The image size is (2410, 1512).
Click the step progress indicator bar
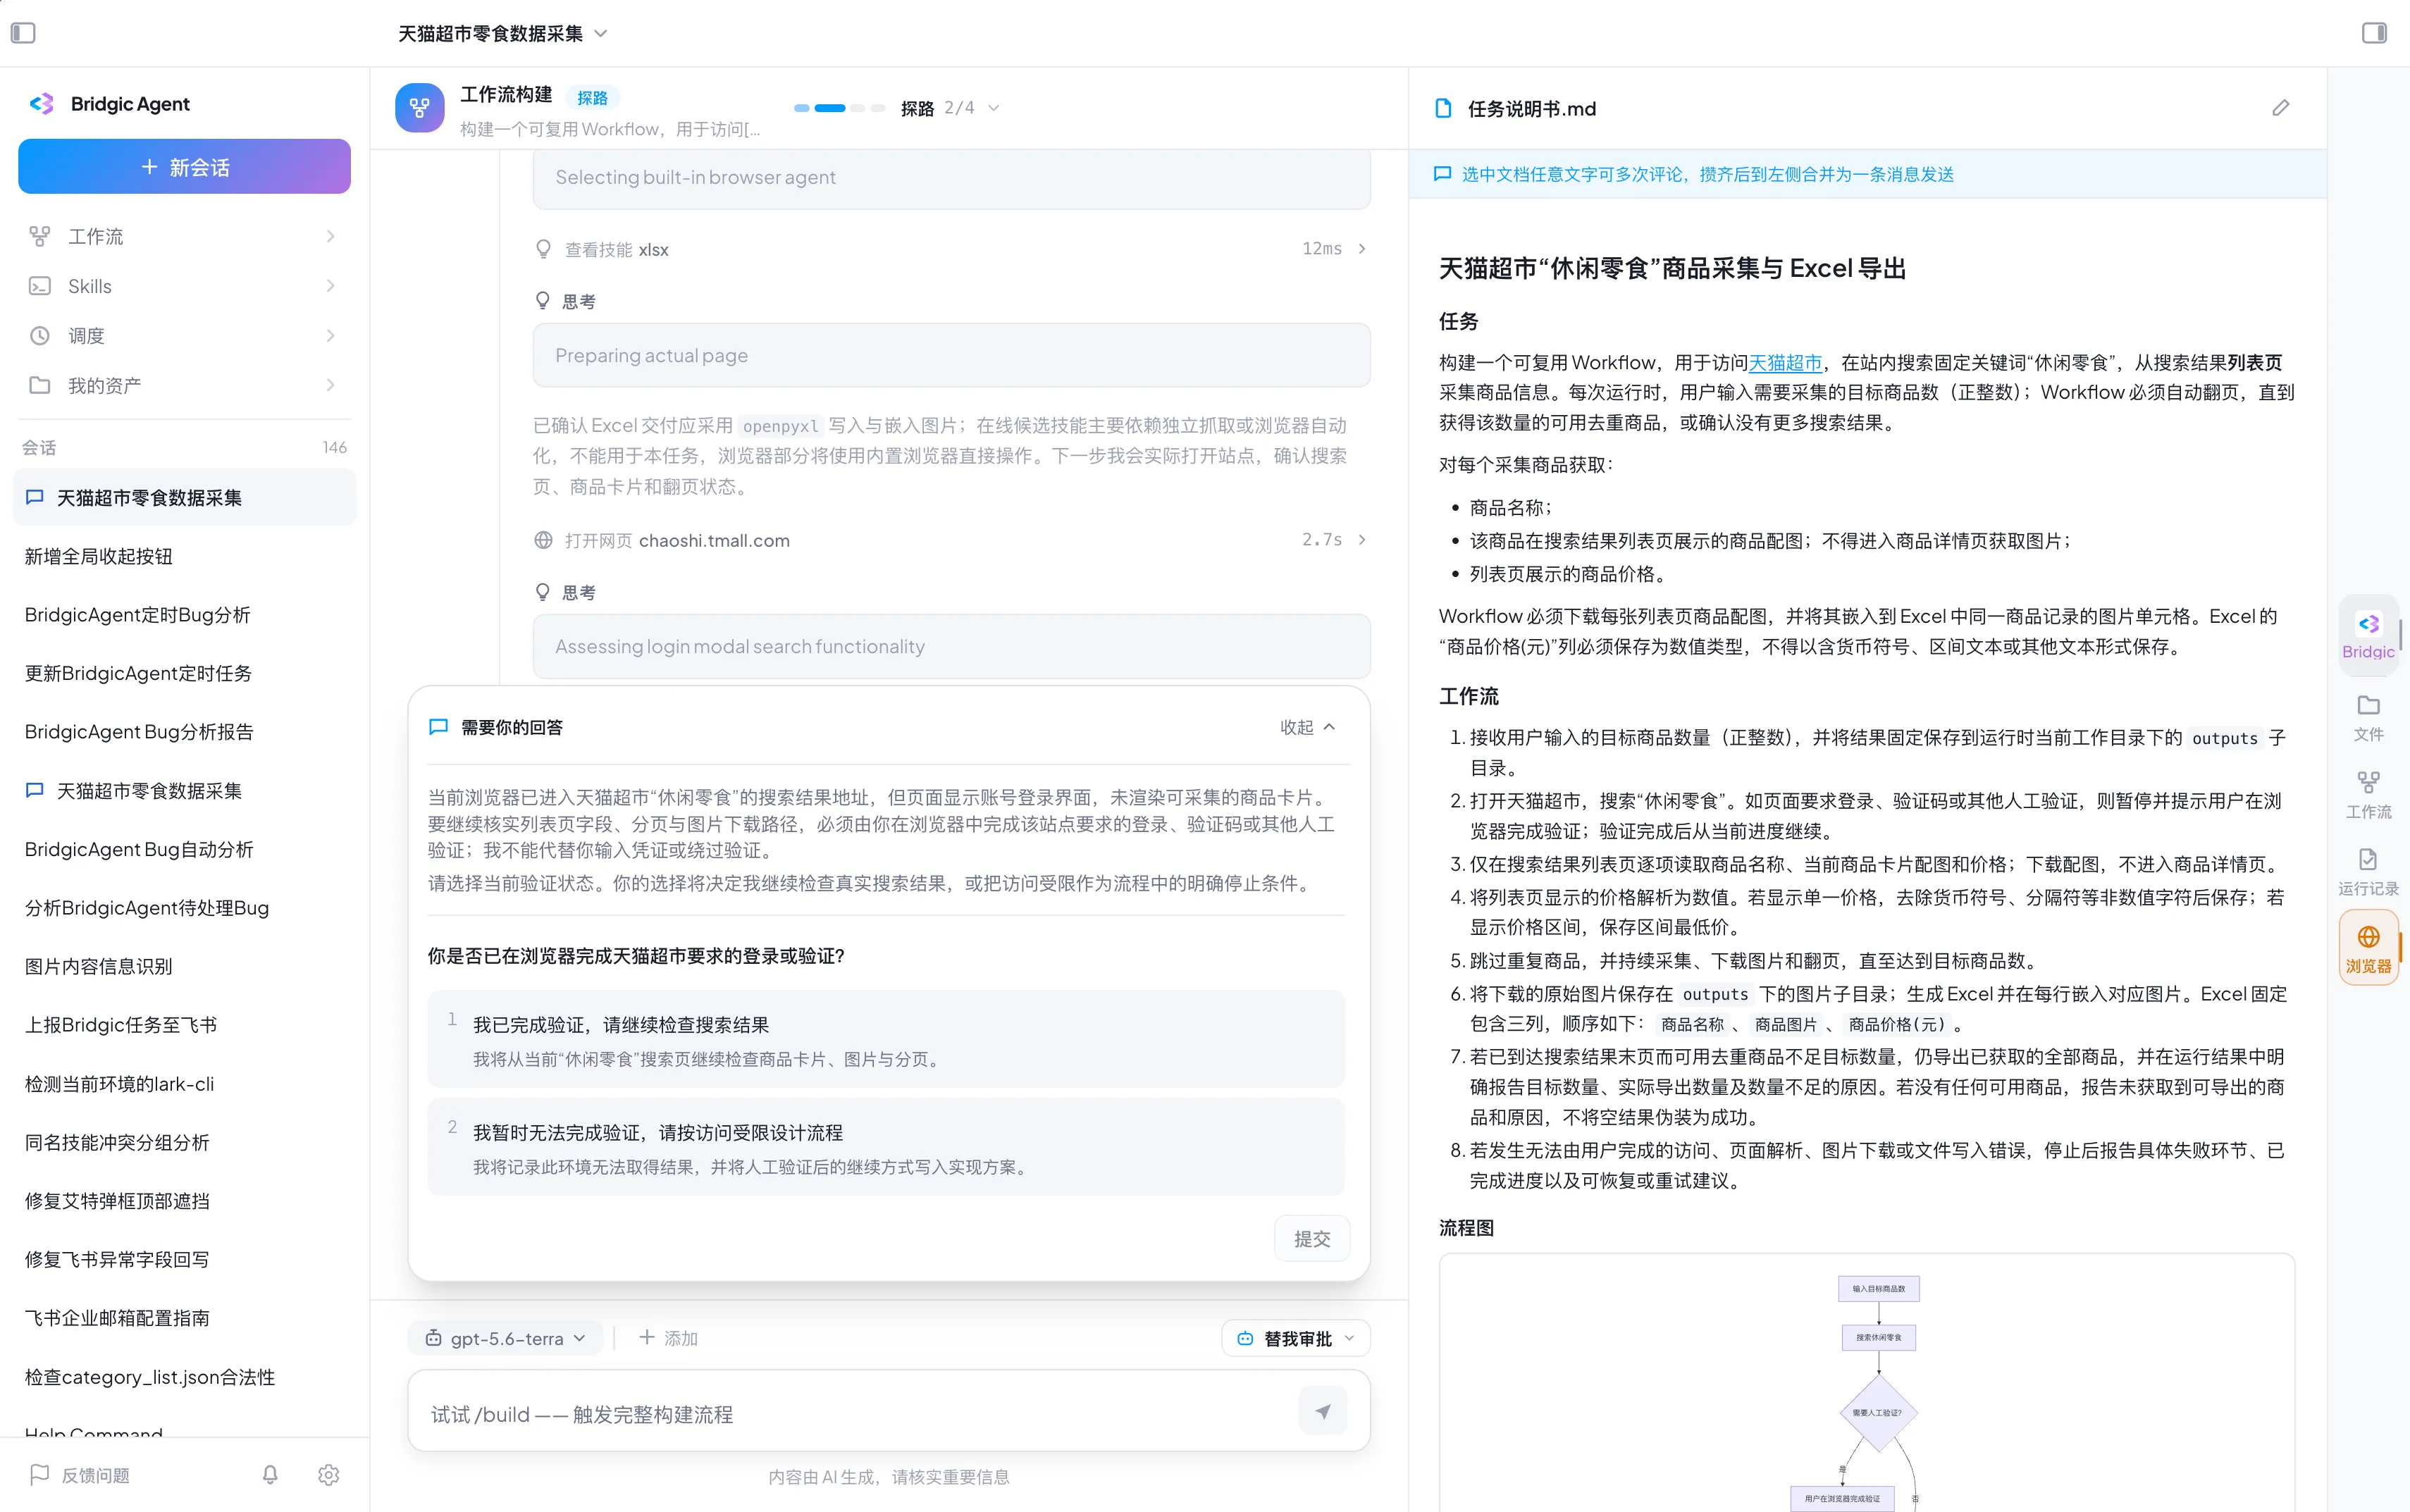point(839,108)
